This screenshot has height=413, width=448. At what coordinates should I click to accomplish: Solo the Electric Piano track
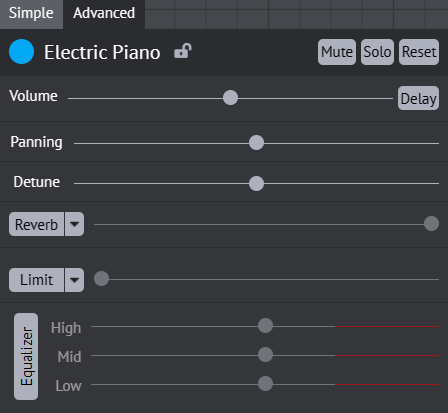[x=377, y=52]
